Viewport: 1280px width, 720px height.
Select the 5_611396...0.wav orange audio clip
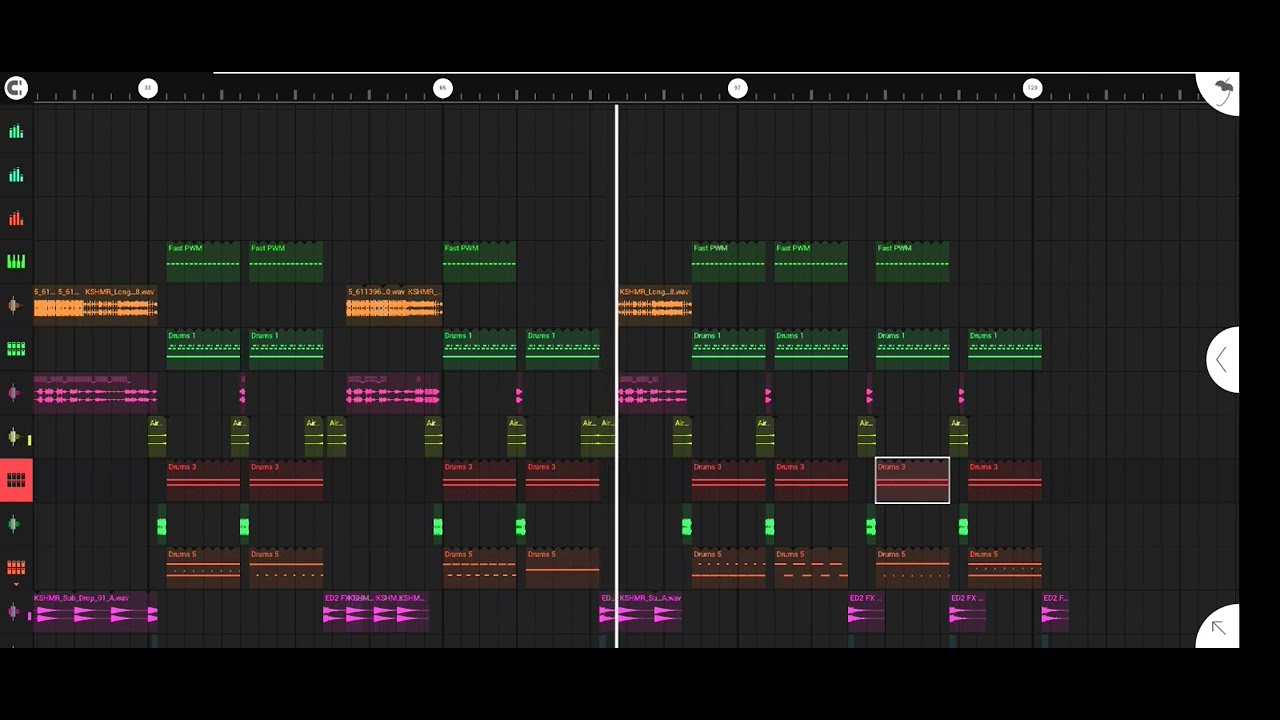click(x=376, y=306)
